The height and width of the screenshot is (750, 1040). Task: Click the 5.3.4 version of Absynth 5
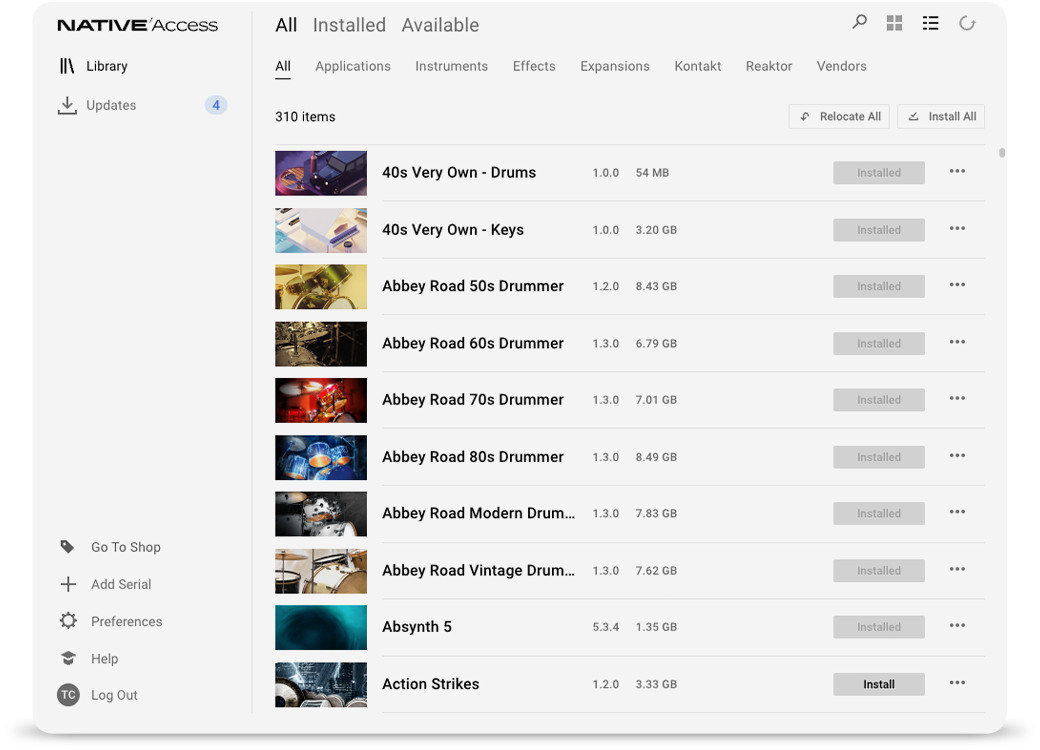click(606, 627)
